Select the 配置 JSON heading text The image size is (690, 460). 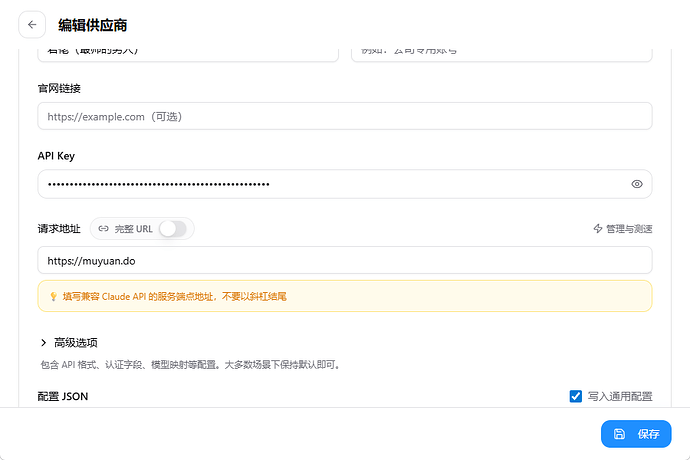coord(63,396)
